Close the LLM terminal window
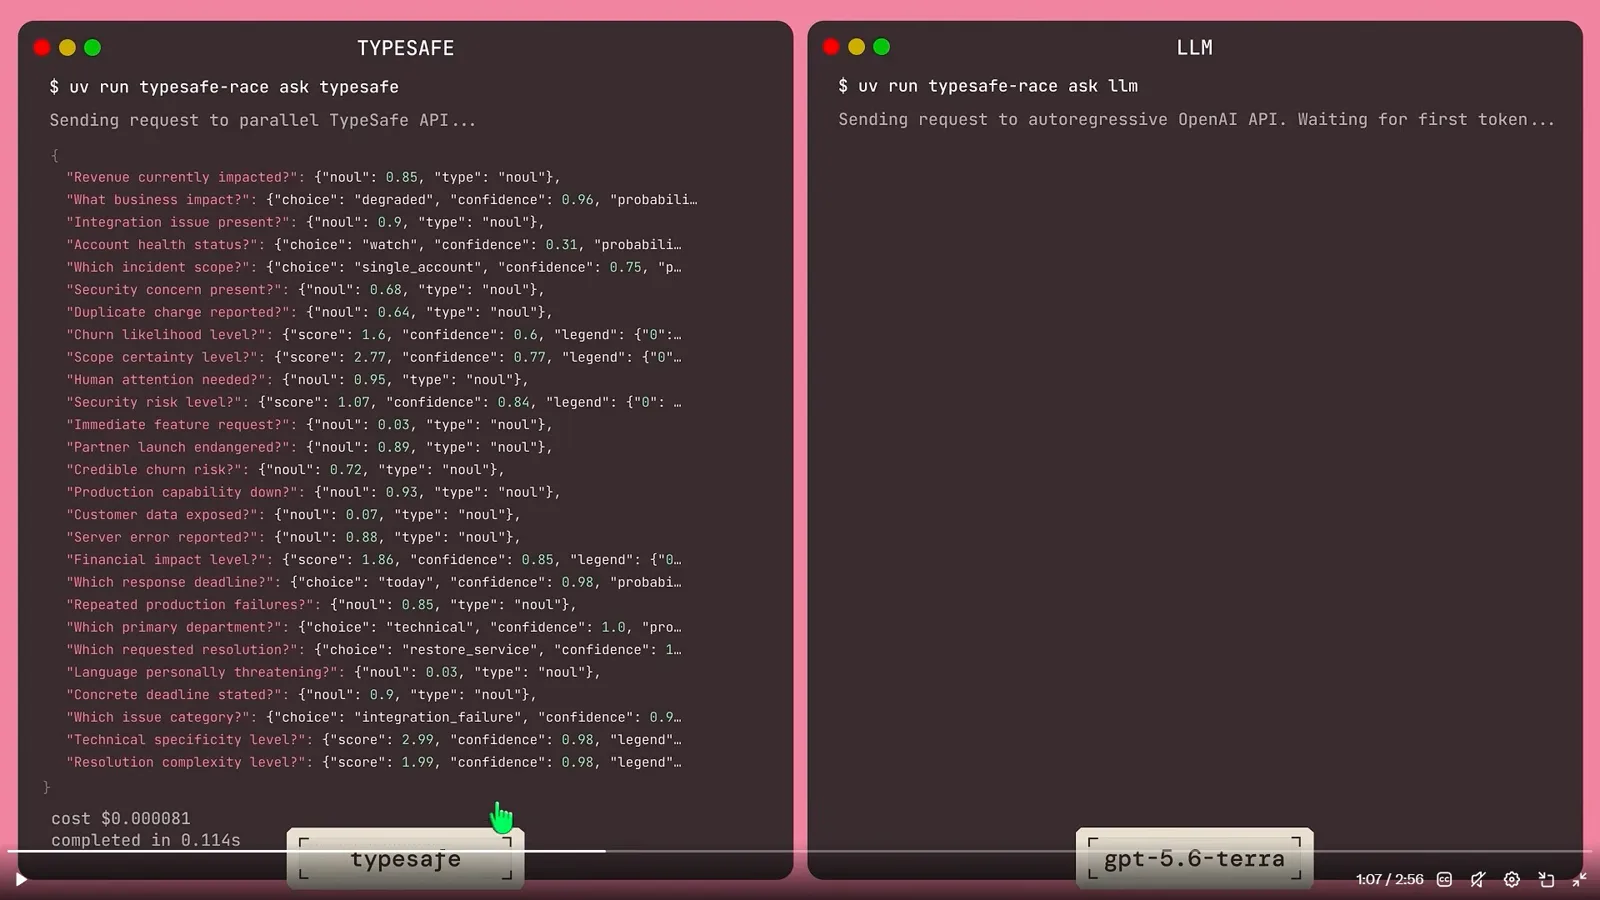This screenshot has height=900, width=1600. [x=831, y=47]
